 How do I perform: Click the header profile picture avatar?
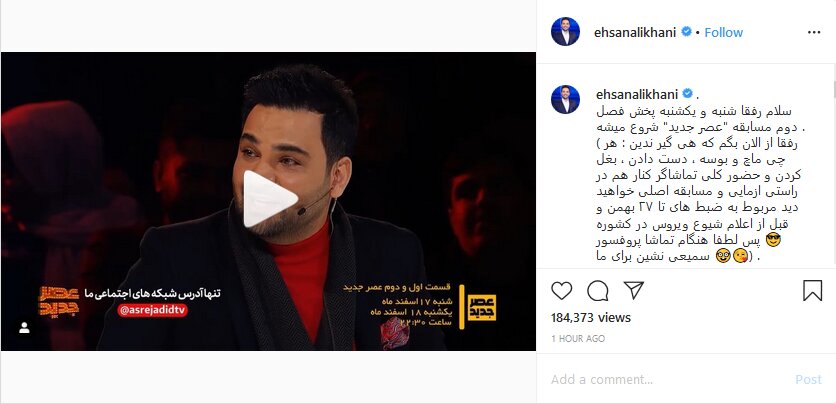565,32
